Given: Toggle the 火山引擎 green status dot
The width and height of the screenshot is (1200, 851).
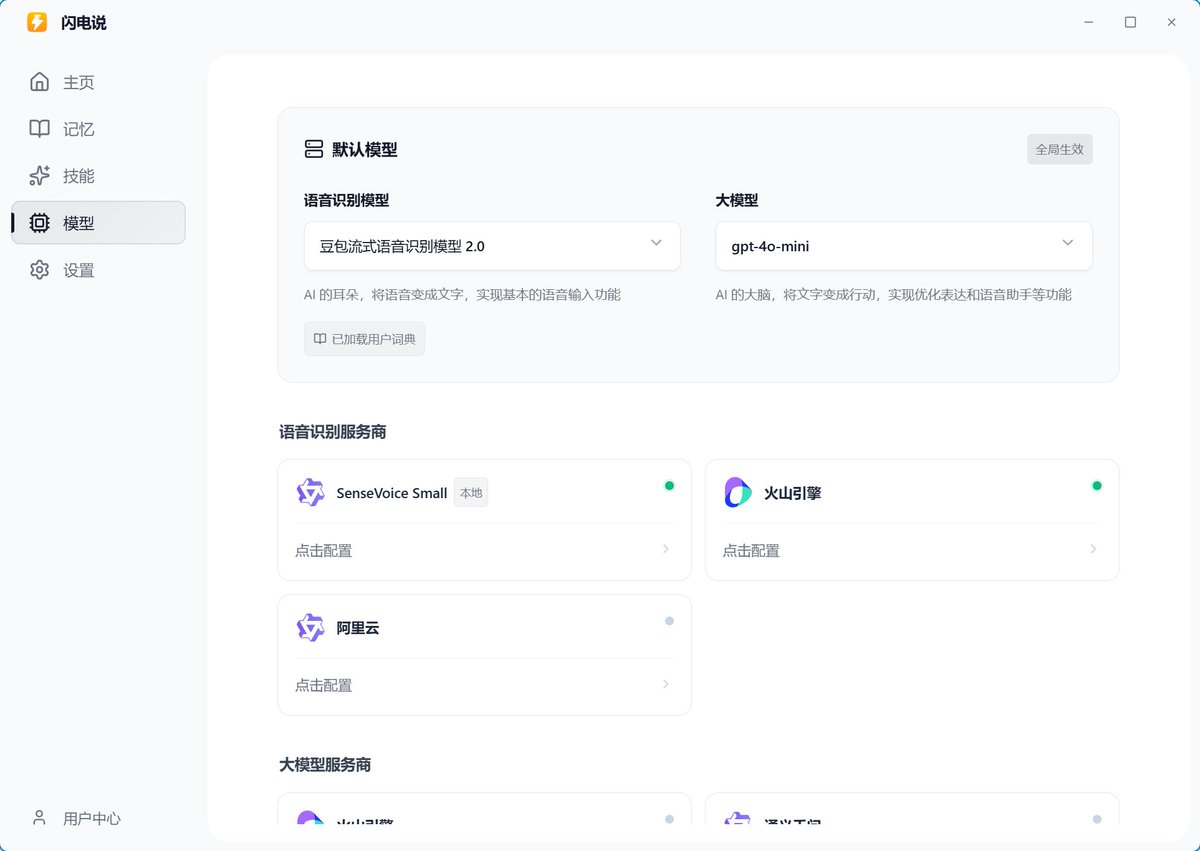Looking at the screenshot, I should point(1097,486).
